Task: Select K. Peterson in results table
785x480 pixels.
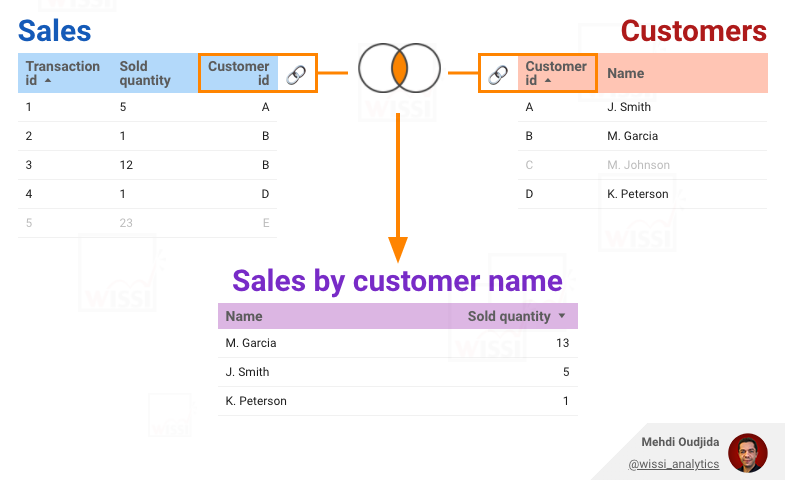Action: click(256, 401)
